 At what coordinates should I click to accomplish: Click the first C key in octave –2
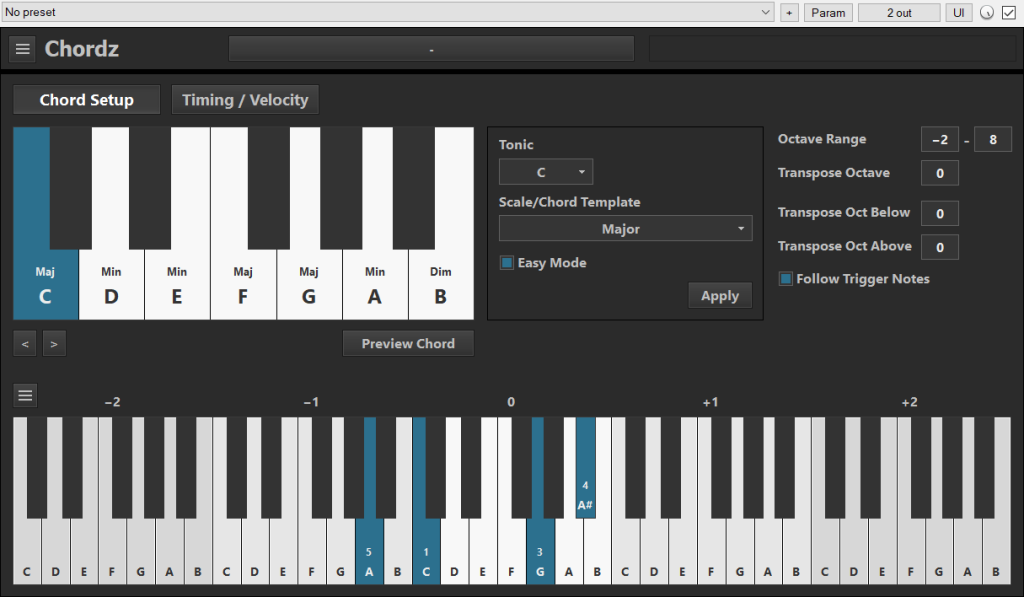click(27, 552)
